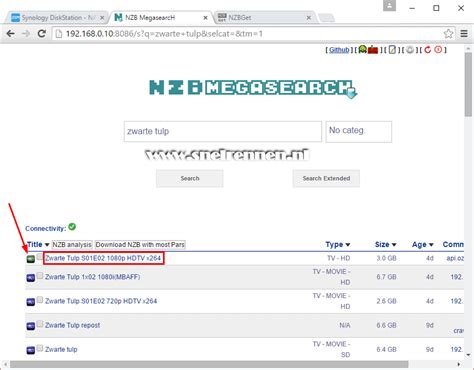
Task: Click the horizontal scrollbar right arrow
Action: (459, 364)
